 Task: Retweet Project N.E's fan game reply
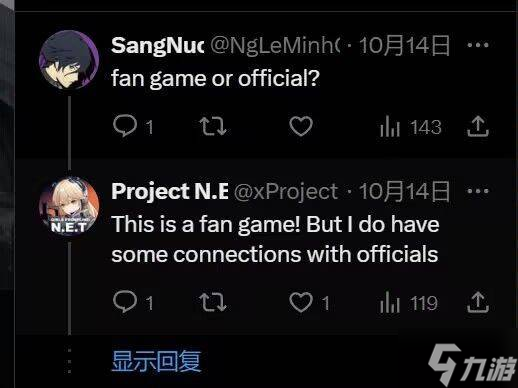213,302
